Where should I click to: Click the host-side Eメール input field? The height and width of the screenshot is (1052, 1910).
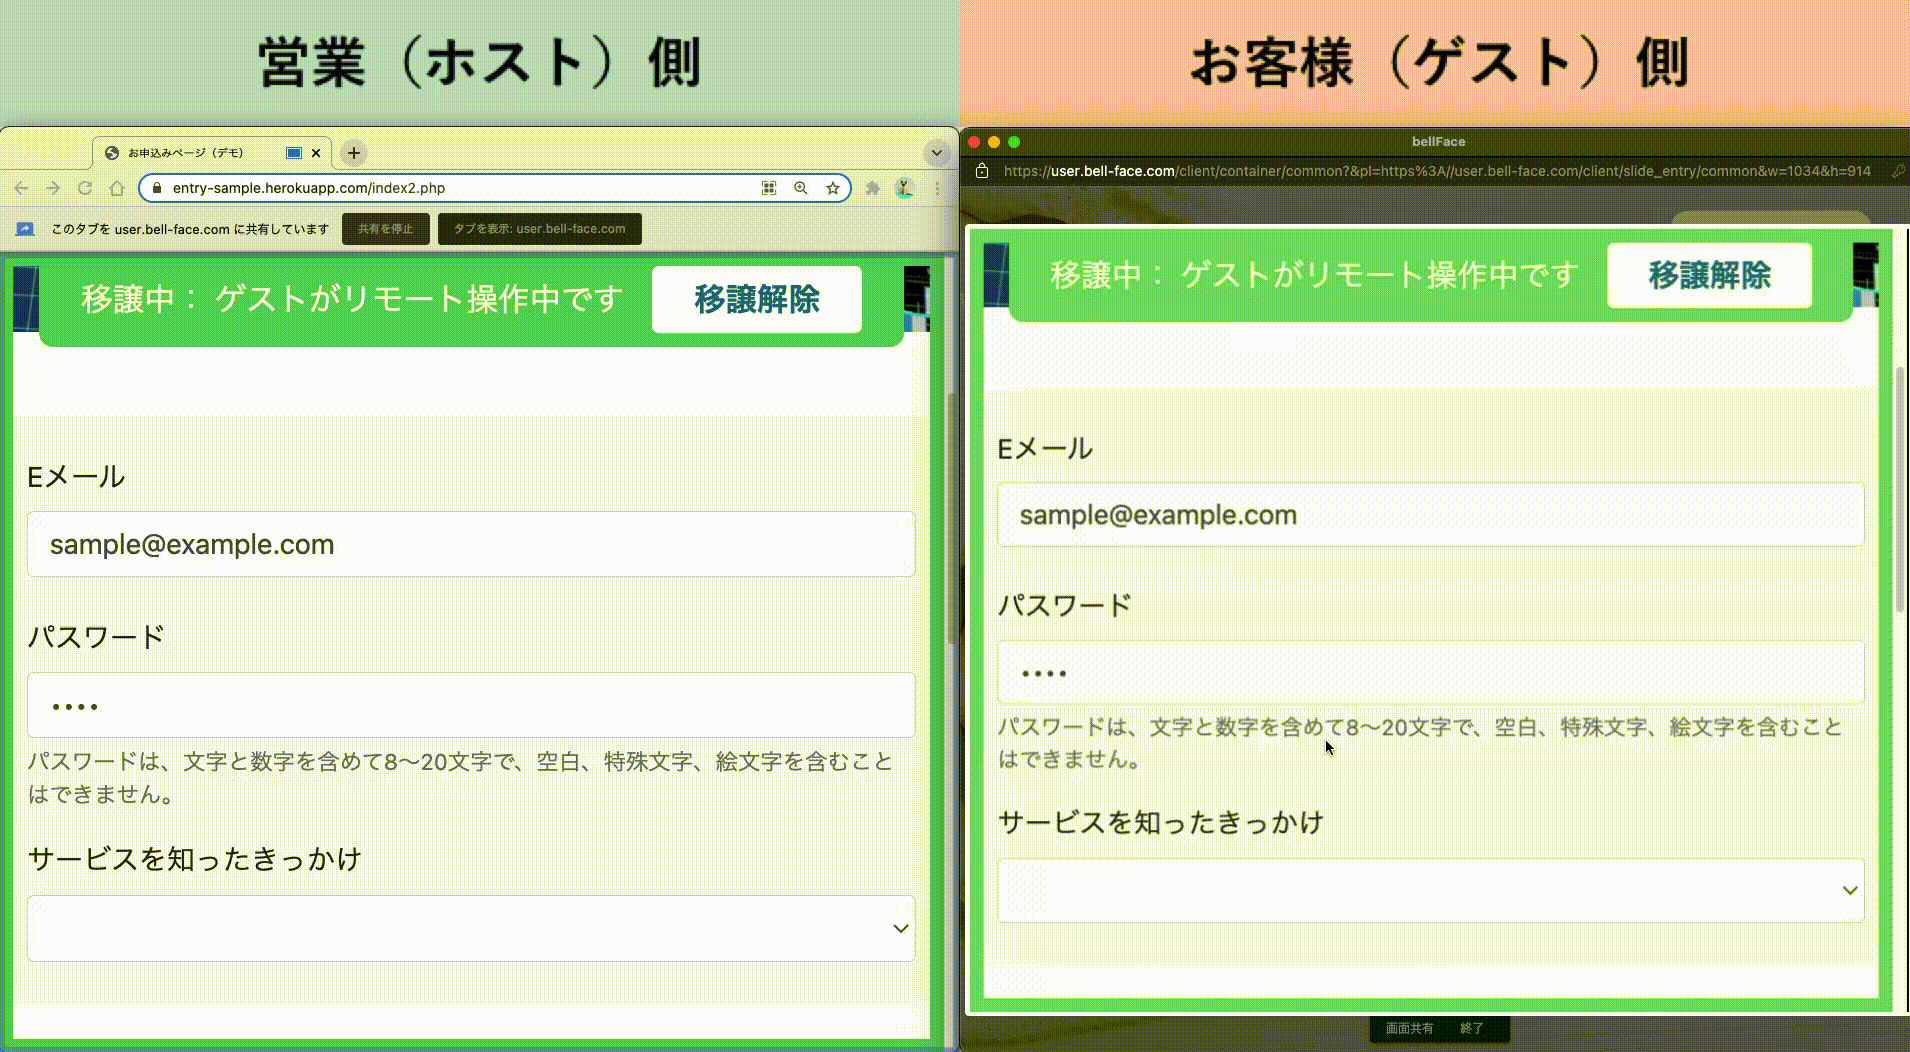pyautogui.click(x=471, y=544)
